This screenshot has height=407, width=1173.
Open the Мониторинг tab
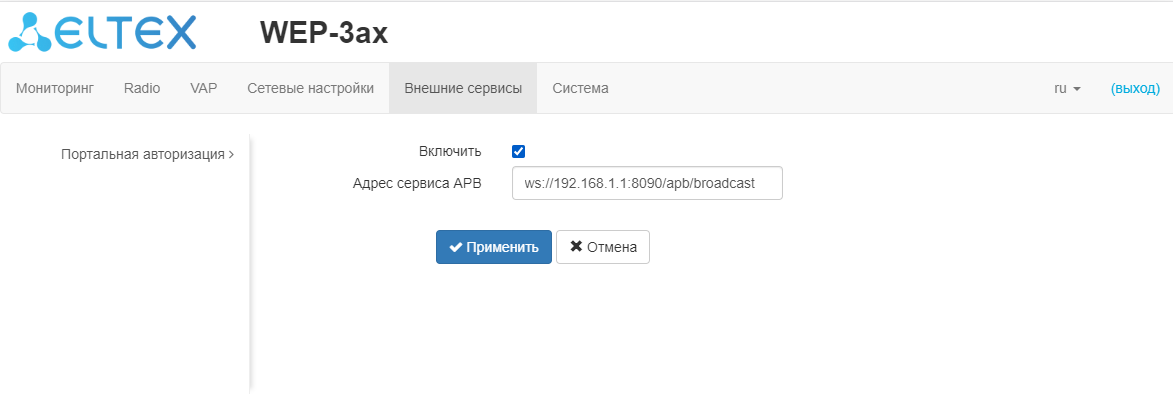[x=55, y=88]
